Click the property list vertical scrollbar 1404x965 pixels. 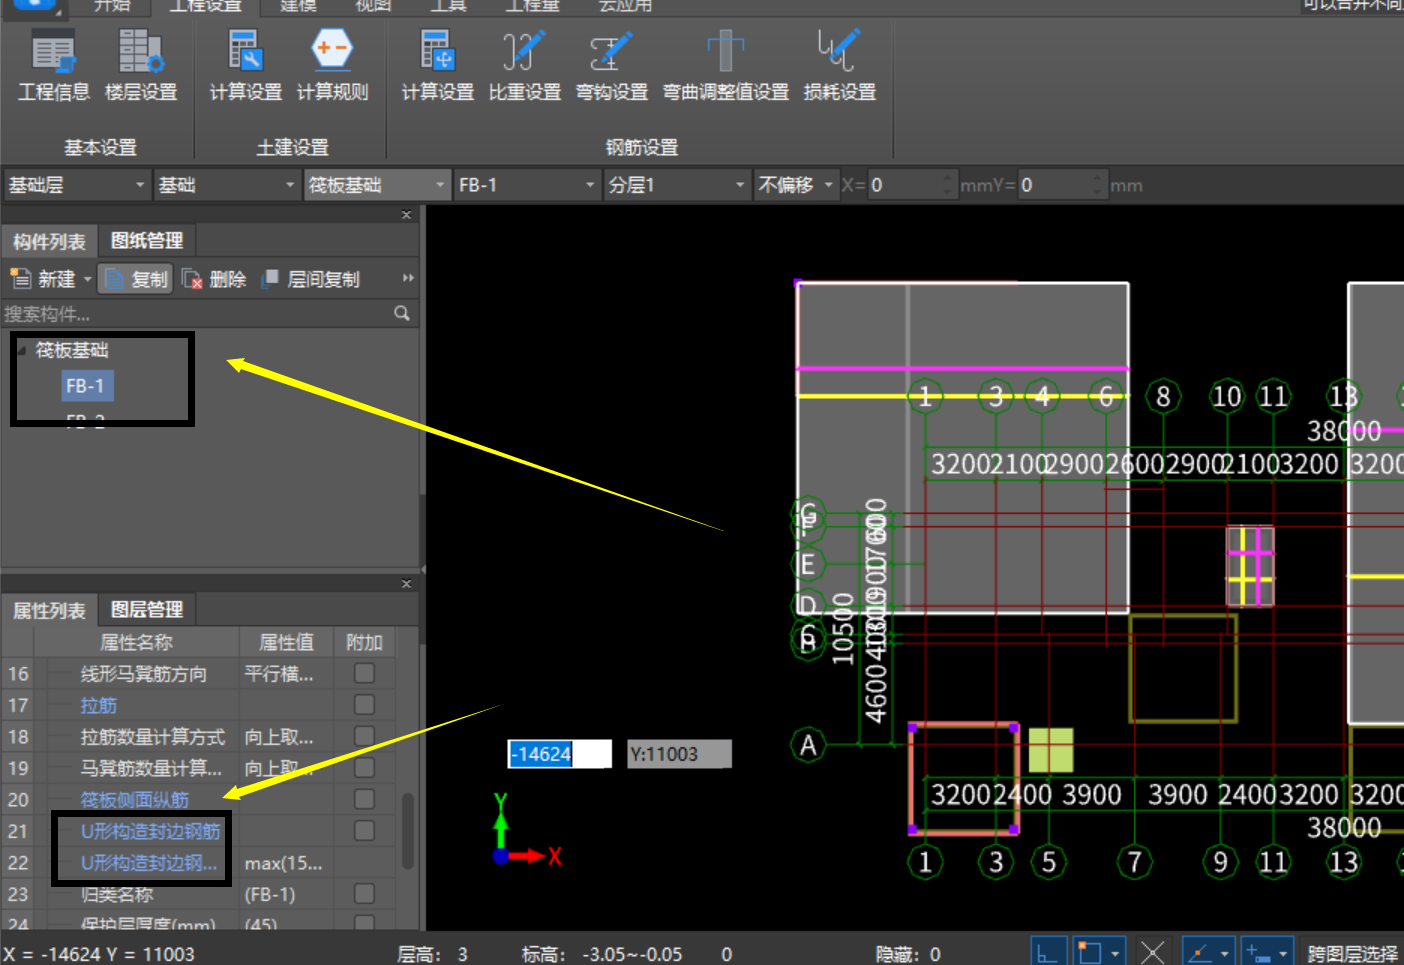tap(408, 830)
